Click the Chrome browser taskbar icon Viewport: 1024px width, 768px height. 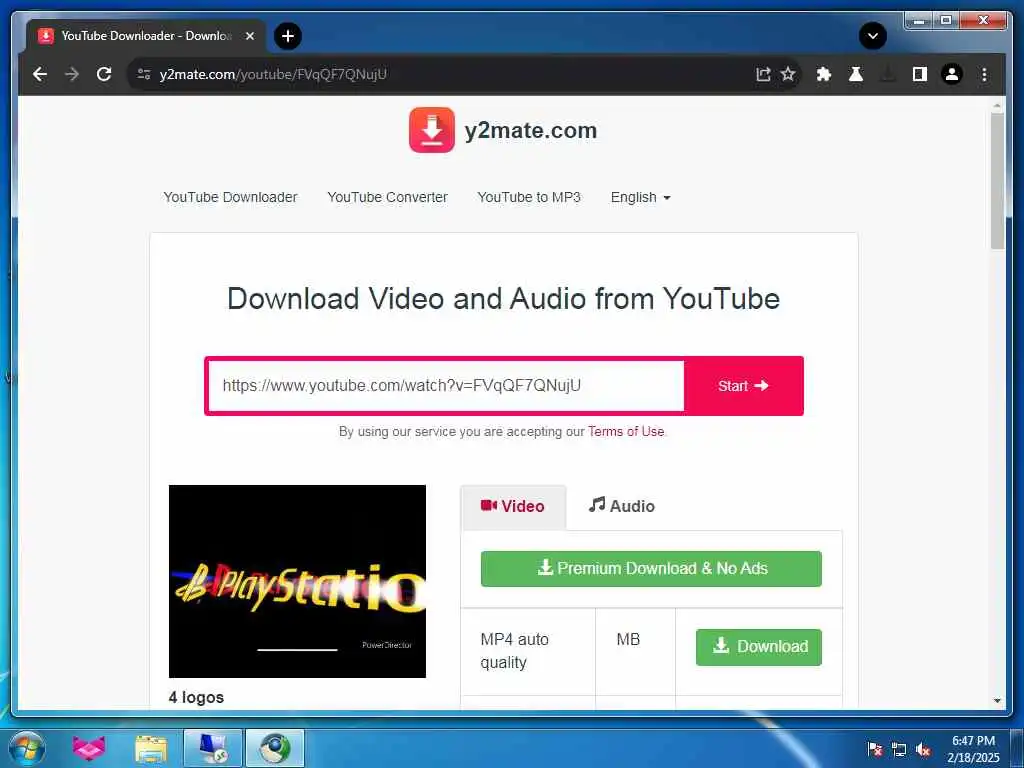[x=275, y=748]
